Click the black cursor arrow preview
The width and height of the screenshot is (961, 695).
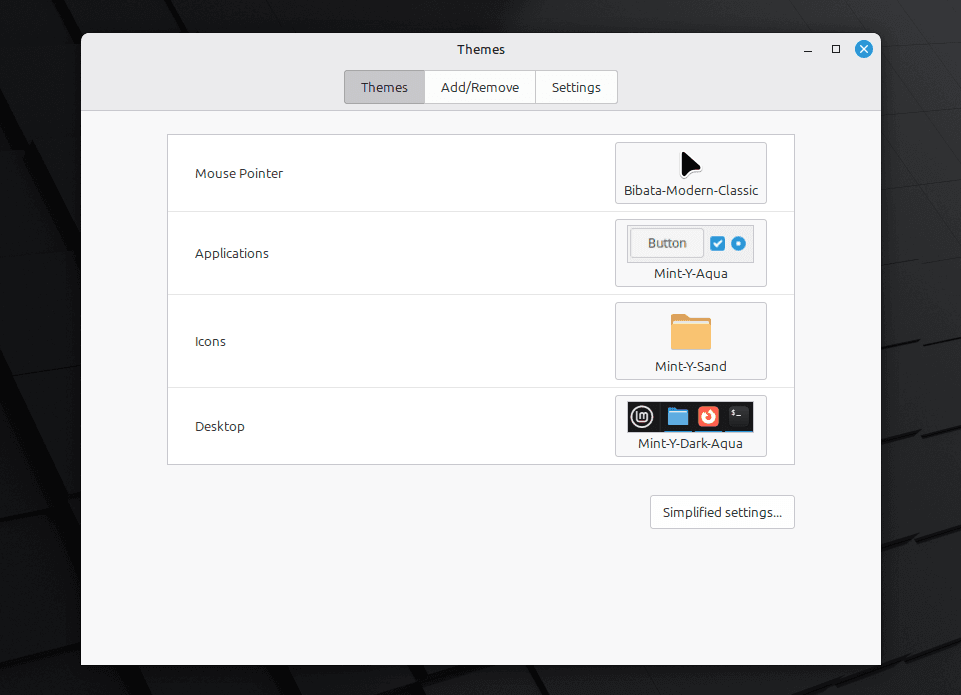(690, 164)
